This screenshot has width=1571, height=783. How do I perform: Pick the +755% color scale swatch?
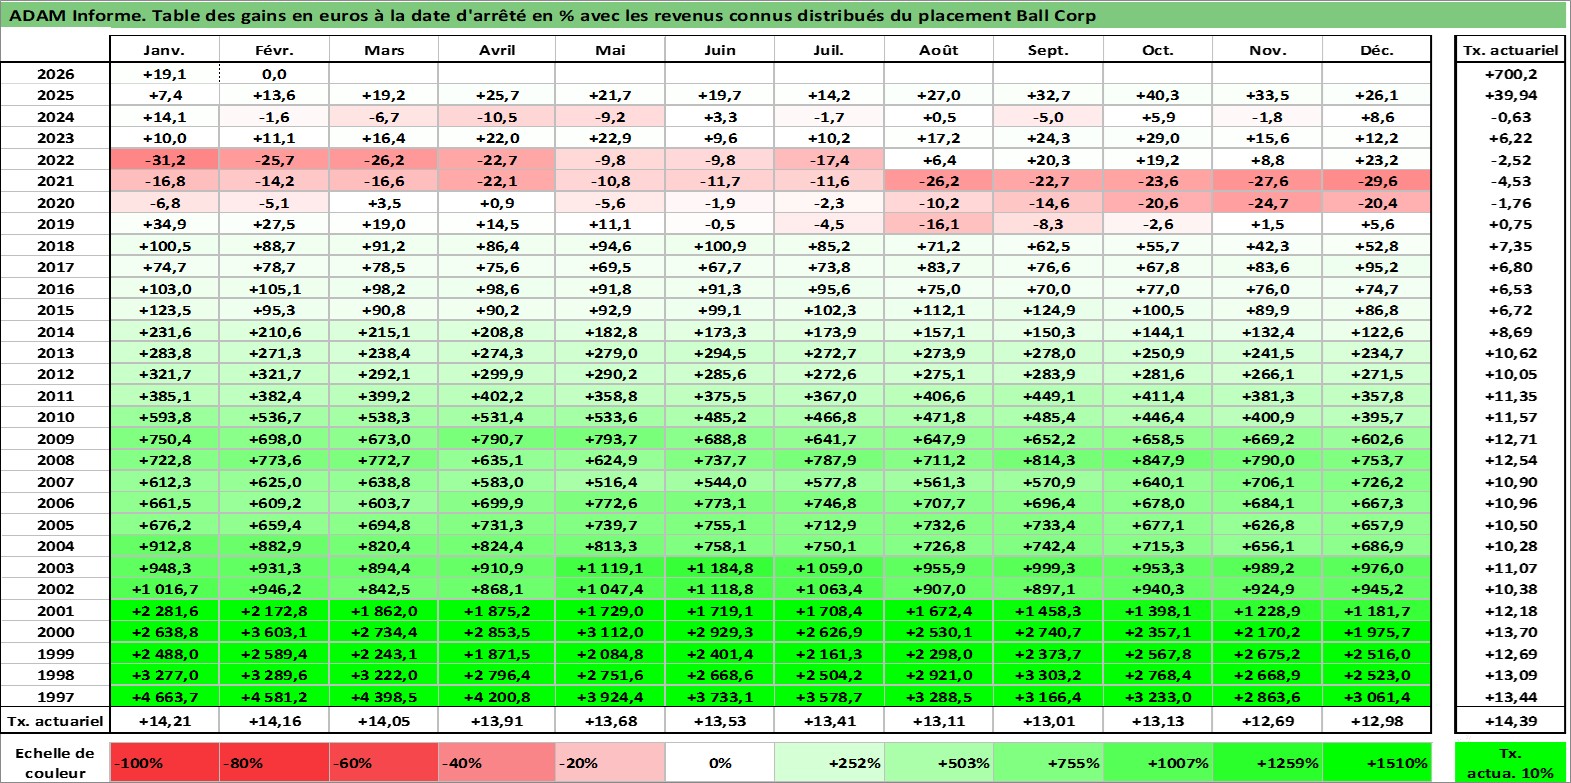(1048, 762)
